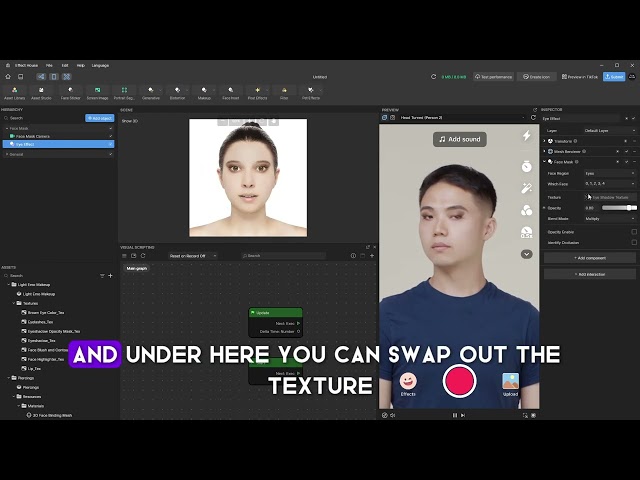640x480 pixels.
Task: Select the Main graph tab
Action: (x=136, y=268)
